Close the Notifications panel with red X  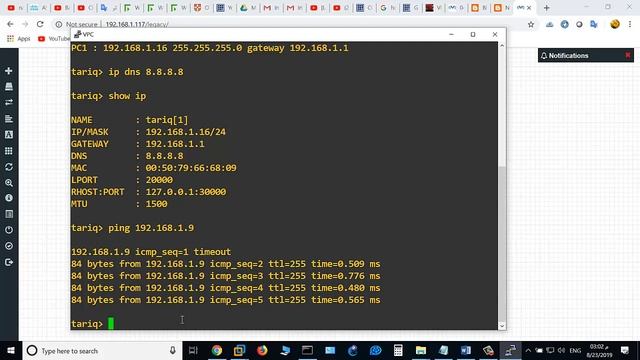click(628, 55)
